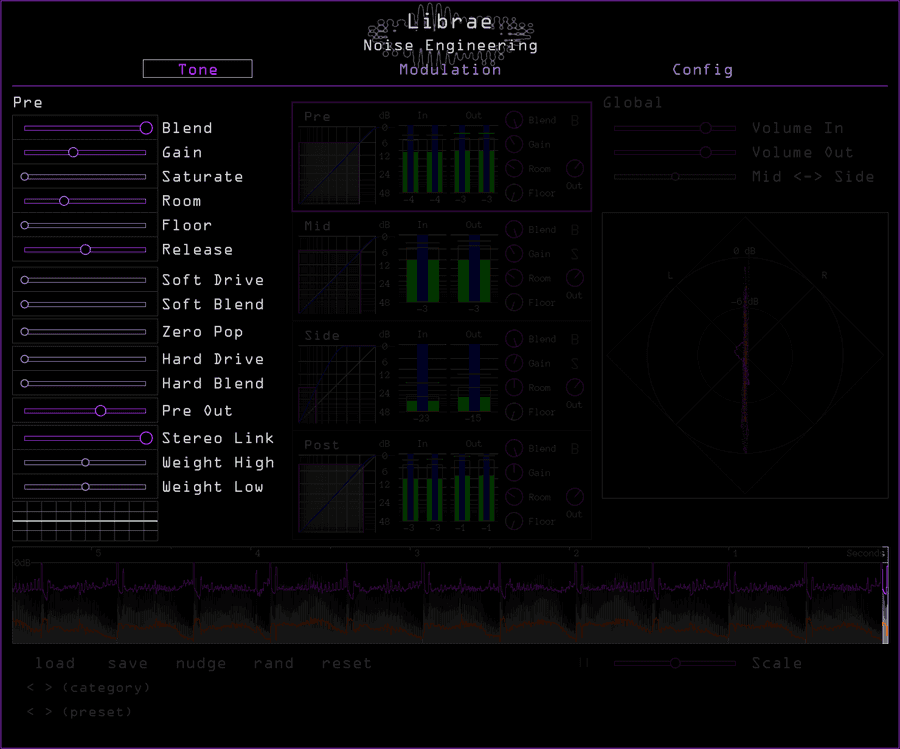This screenshot has height=749, width=900.
Task: Adjust the Room slider in Pre panel
Action: click(85, 201)
